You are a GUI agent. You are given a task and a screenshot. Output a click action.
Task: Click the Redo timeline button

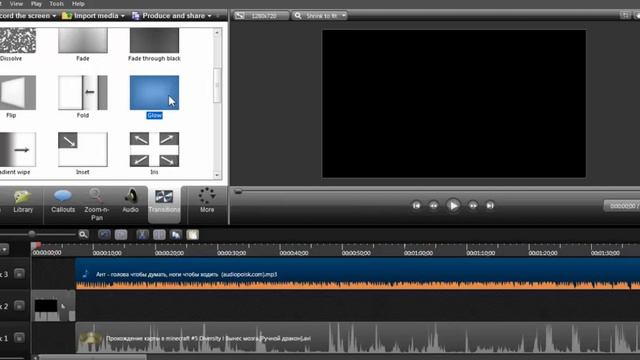tap(121, 234)
